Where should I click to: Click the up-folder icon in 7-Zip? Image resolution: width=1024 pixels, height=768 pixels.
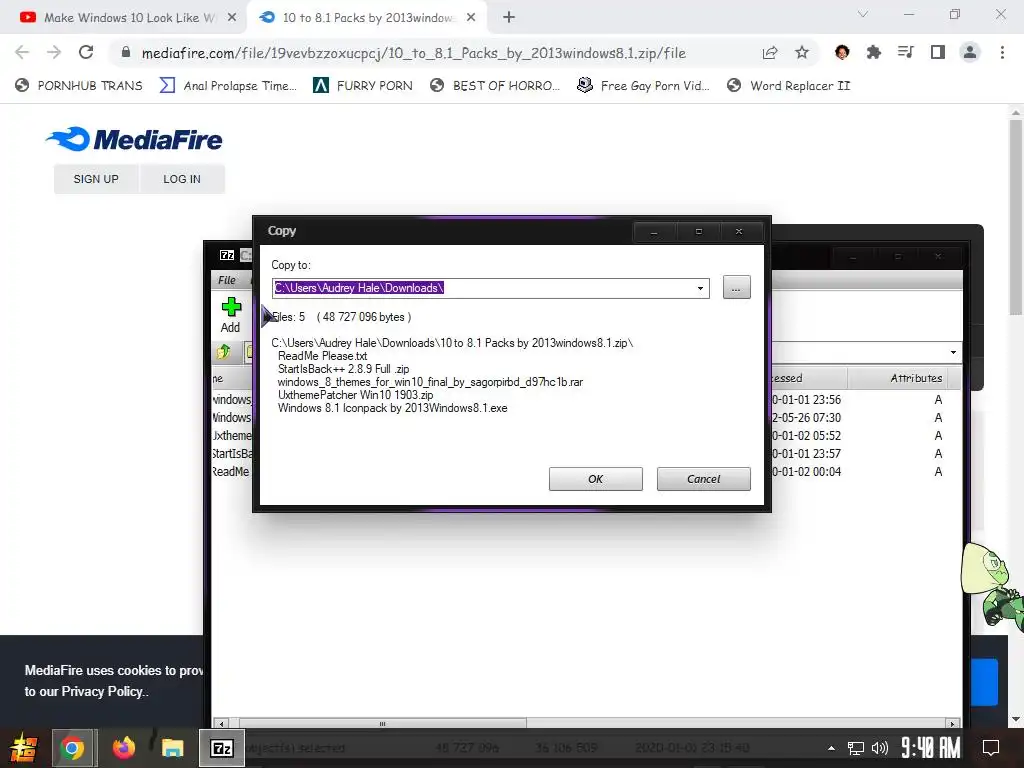(224, 352)
